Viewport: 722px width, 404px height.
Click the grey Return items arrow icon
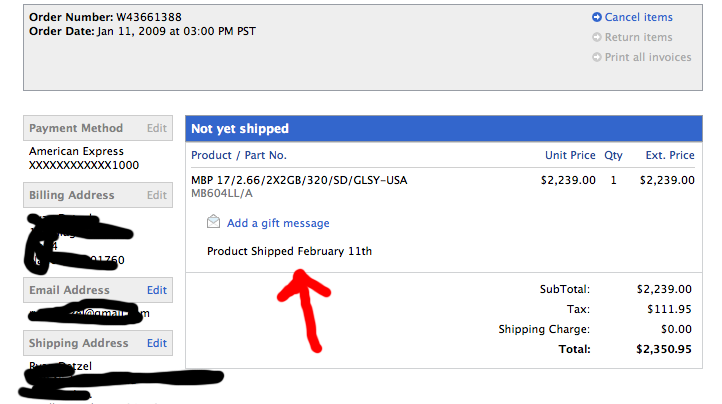[x=597, y=37]
